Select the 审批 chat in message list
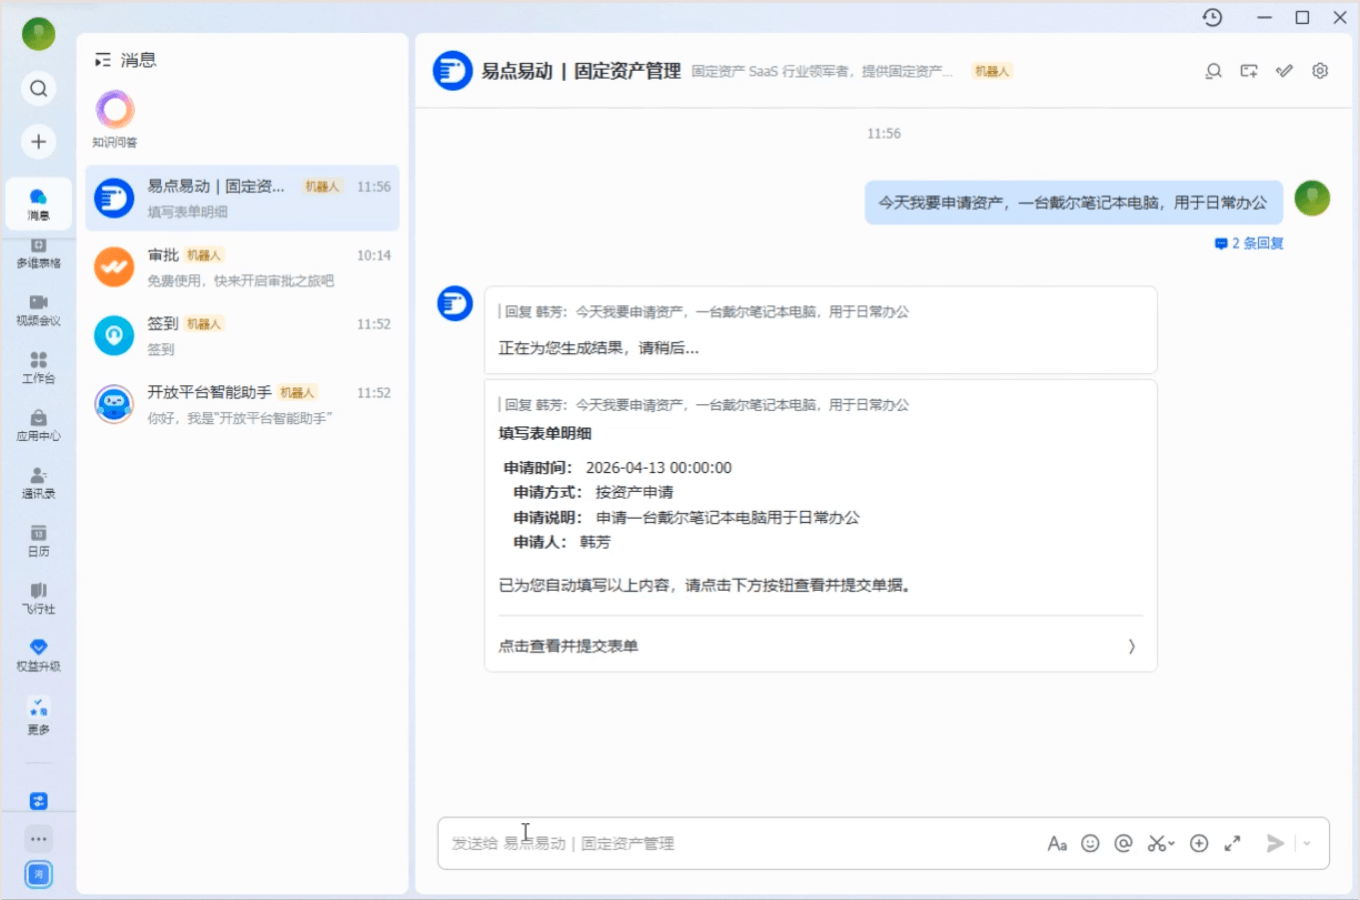This screenshot has height=900, width=1360. (x=242, y=266)
